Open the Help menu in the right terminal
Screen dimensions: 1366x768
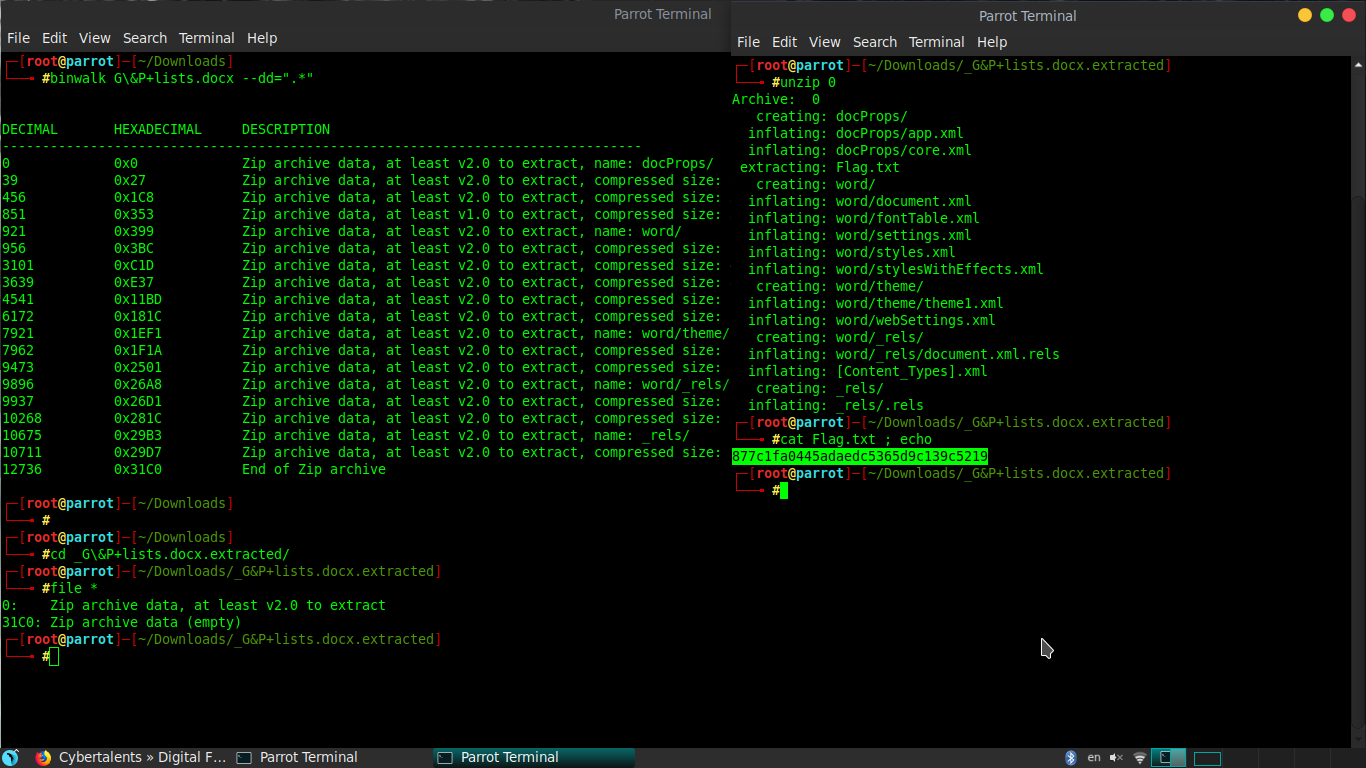pos(992,42)
